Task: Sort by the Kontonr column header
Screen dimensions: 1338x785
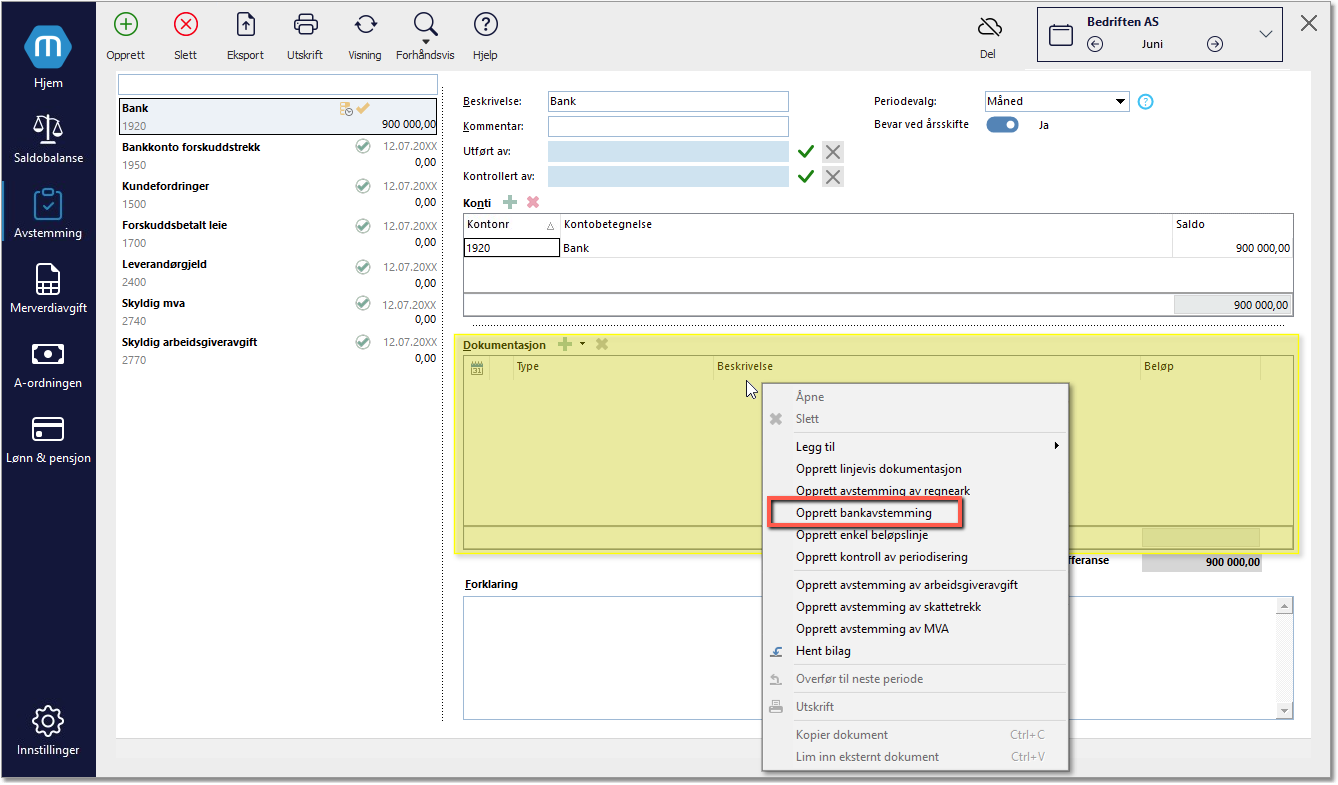Action: pos(511,225)
